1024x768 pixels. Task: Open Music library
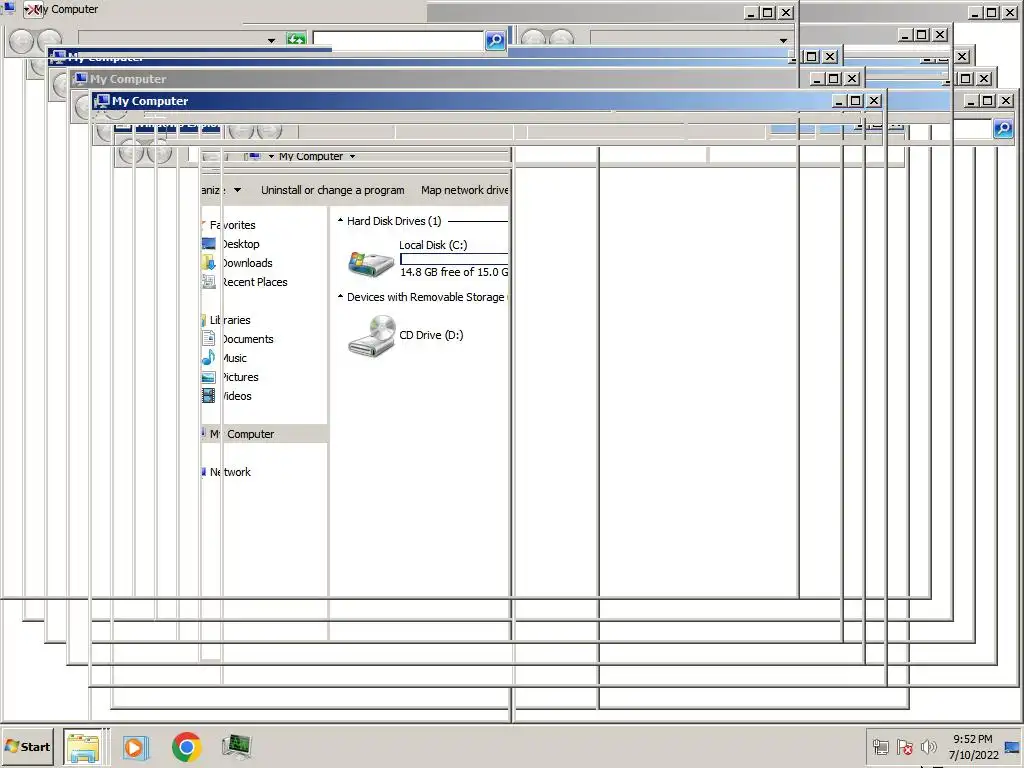click(x=234, y=357)
